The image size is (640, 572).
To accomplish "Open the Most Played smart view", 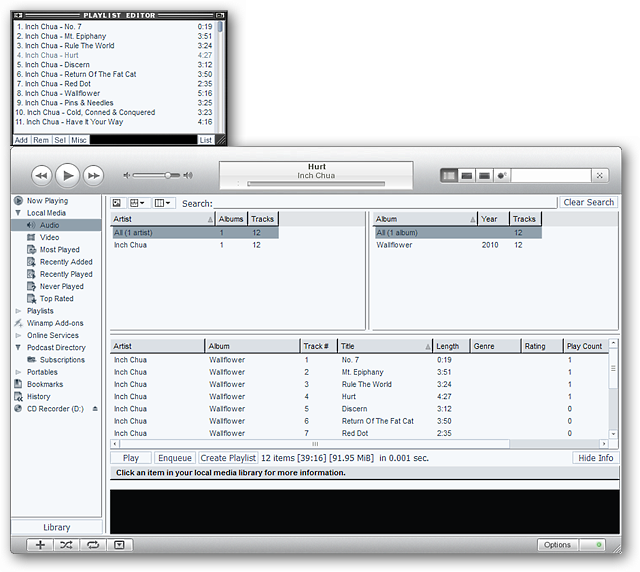I will [60, 249].
